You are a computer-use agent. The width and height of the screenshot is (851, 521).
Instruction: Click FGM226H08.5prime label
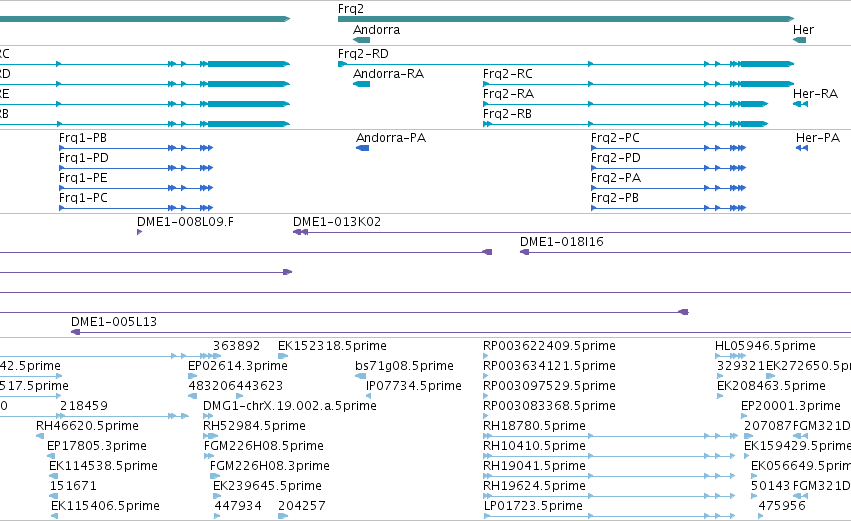tap(263, 446)
